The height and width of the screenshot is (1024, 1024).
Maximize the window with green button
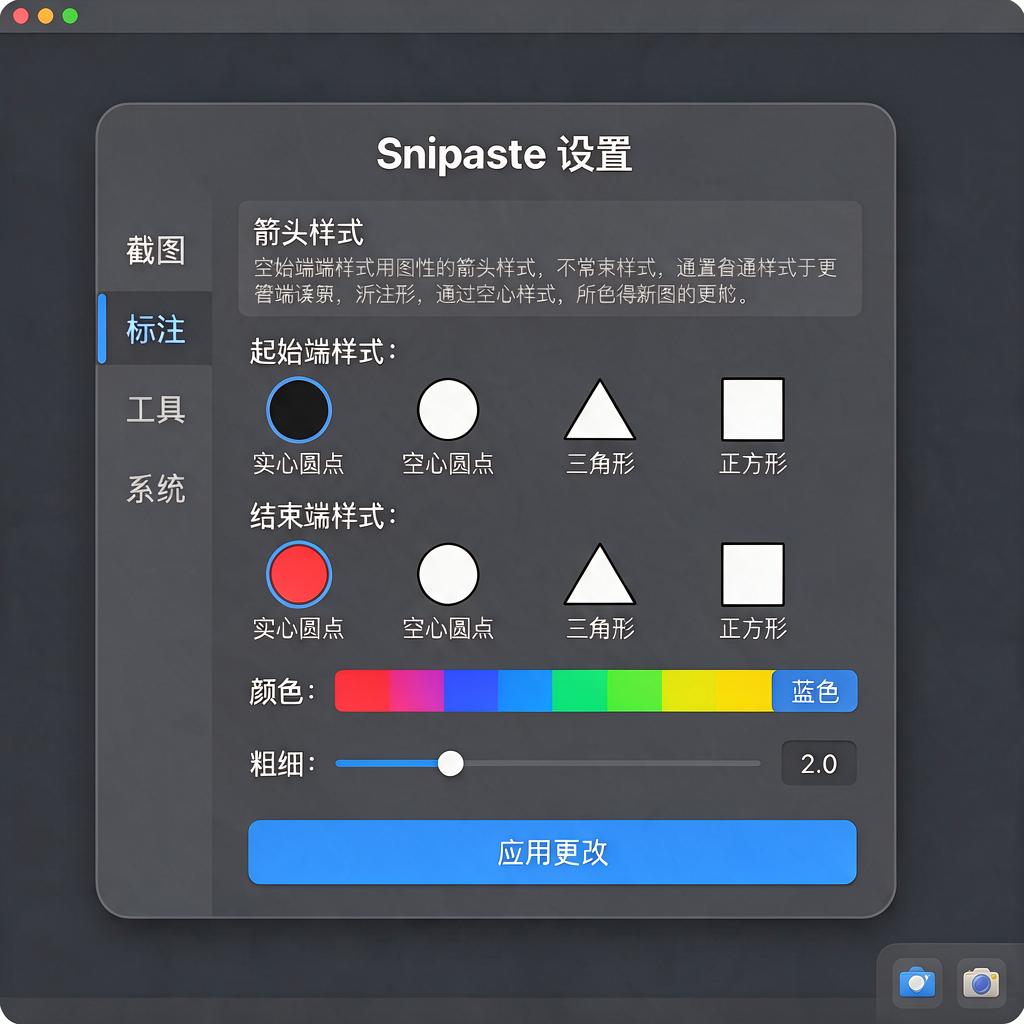[x=70, y=16]
